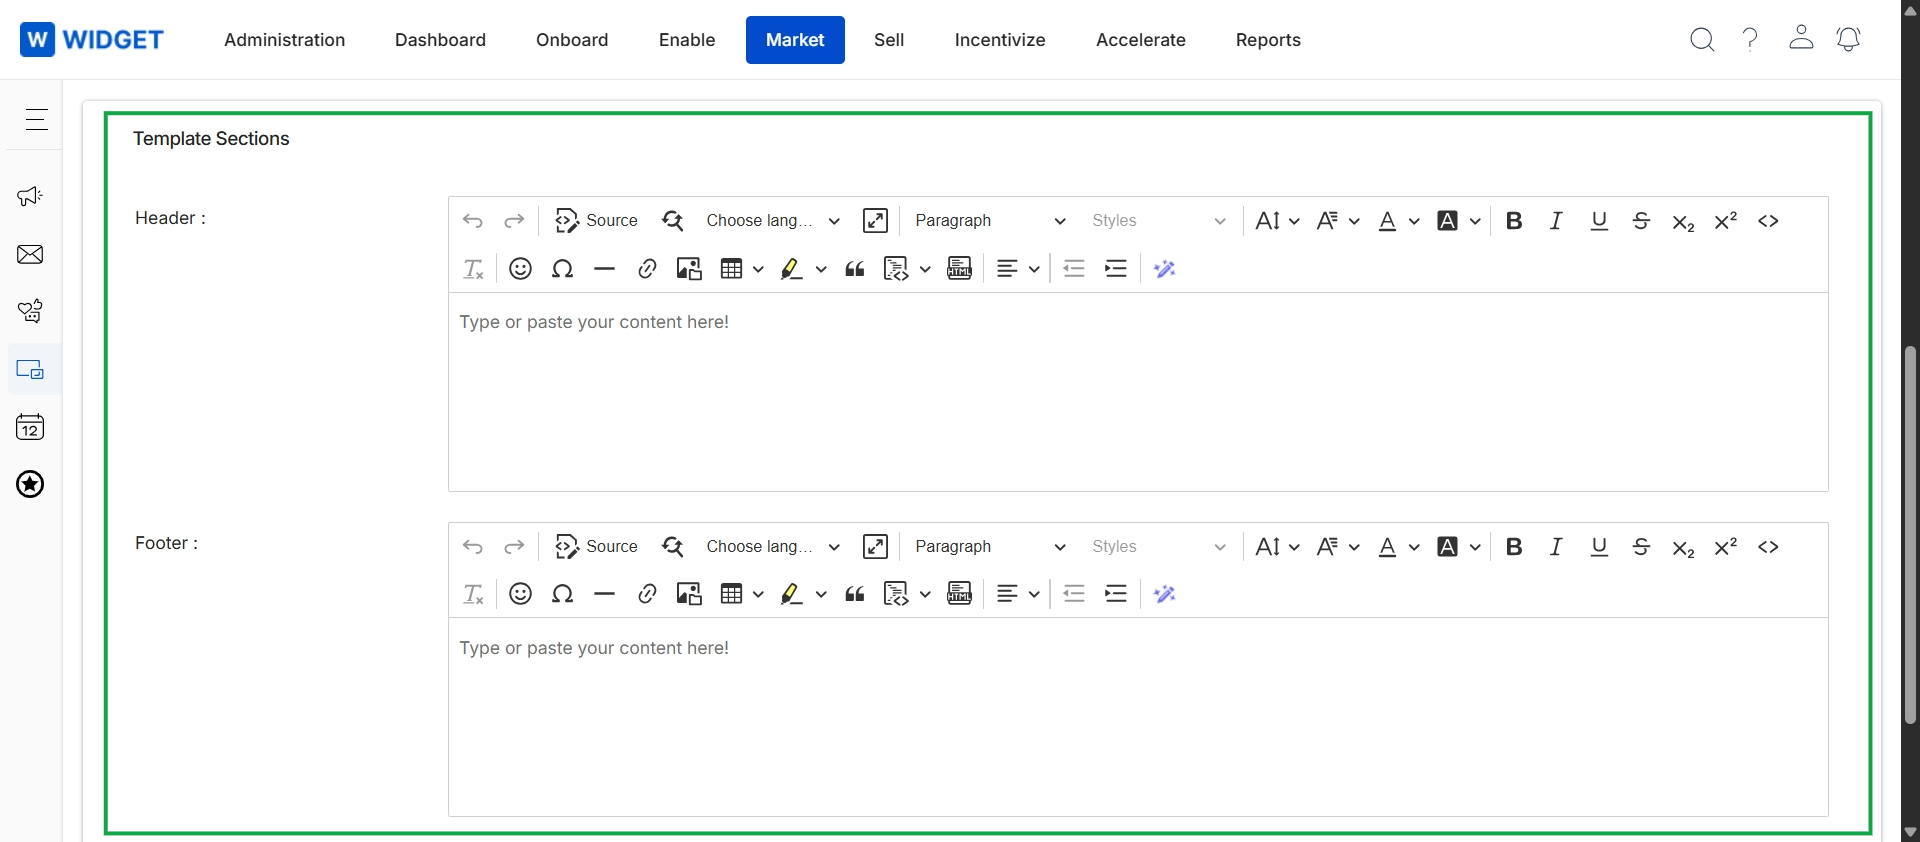Toggle superscript in Header editor
This screenshot has height=842, width=1920.
click(1726, 221)
